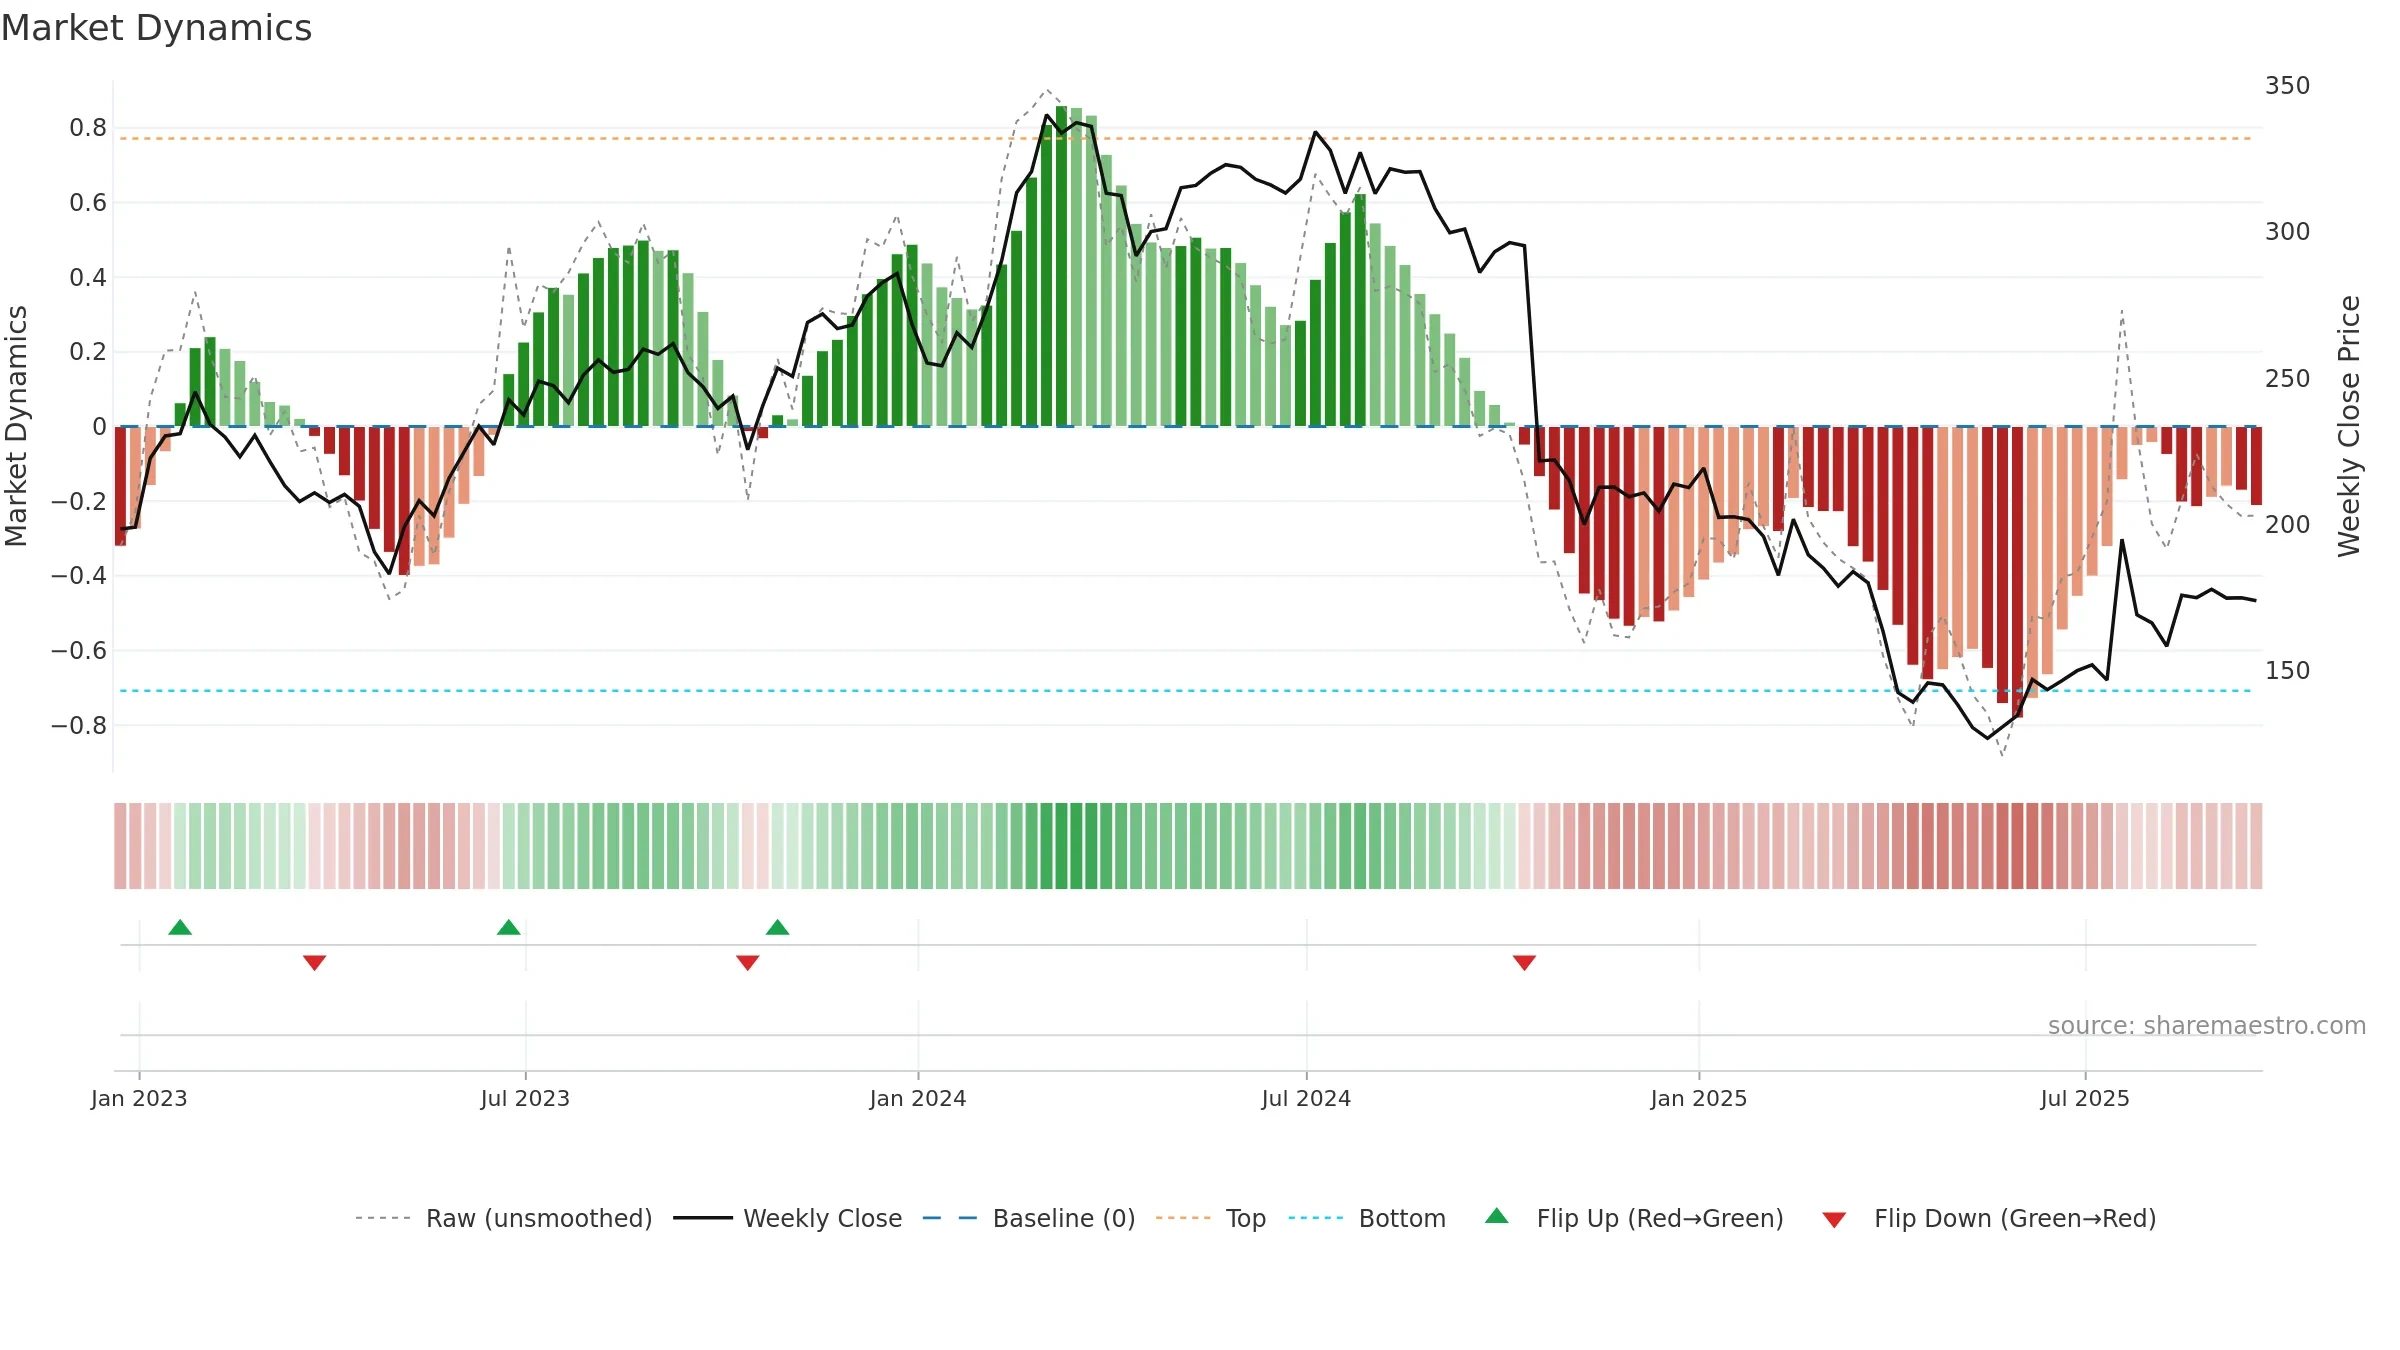This screenshot has height=1350, width=2400.
Task: Click the 0.4 left axis tick label
Action: click(88, 277)
